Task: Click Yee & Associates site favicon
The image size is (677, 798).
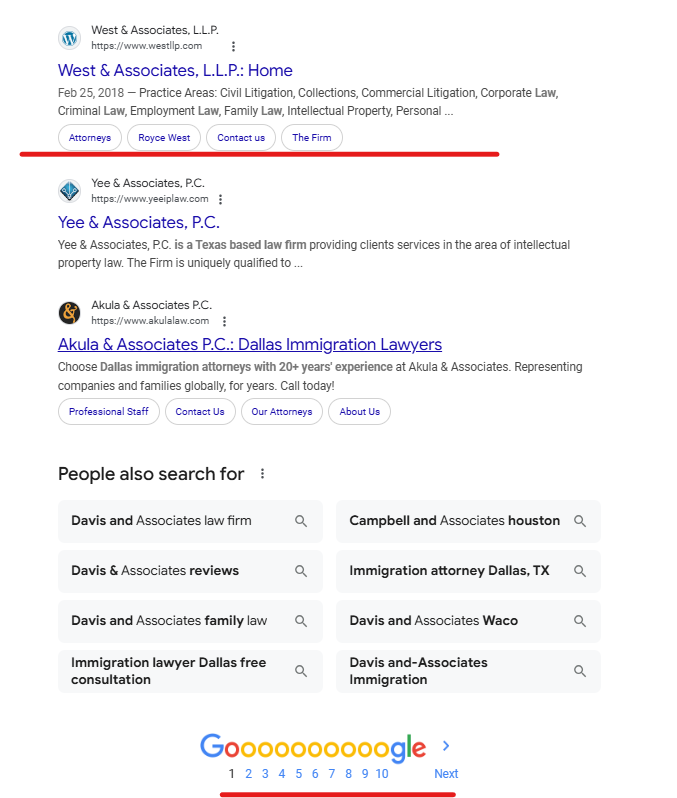Action: [x=70, y=191]
